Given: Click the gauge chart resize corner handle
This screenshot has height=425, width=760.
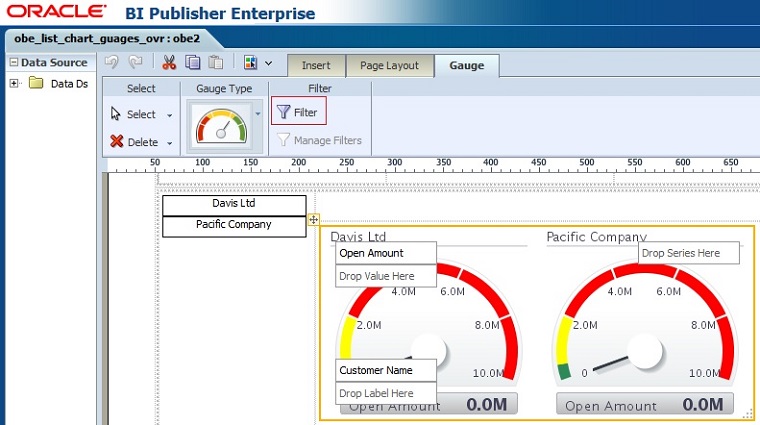Looking at the screenshot, I should 749,413.
